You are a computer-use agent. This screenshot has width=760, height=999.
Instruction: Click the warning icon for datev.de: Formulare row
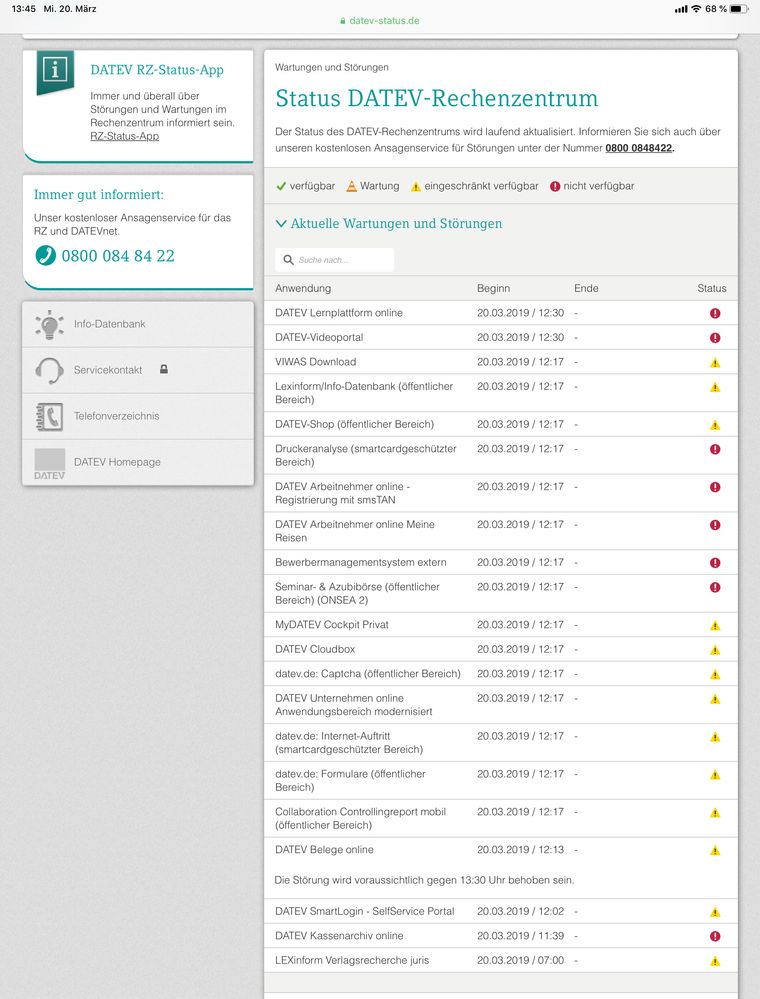tap(715, 775)
